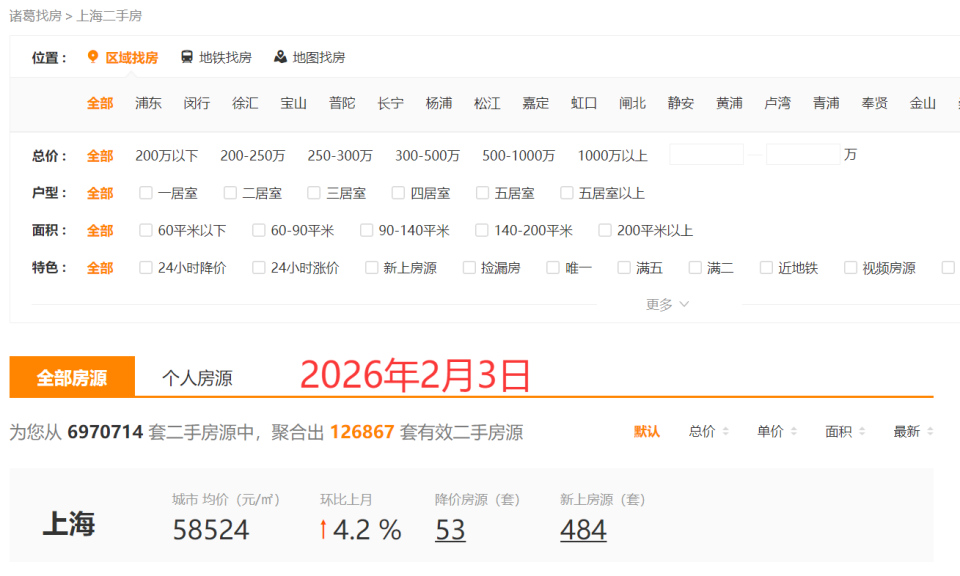This screenshot has width=960, height=576.
Task: Select the 地图找房 map icon
Action: tap(280, 57)
